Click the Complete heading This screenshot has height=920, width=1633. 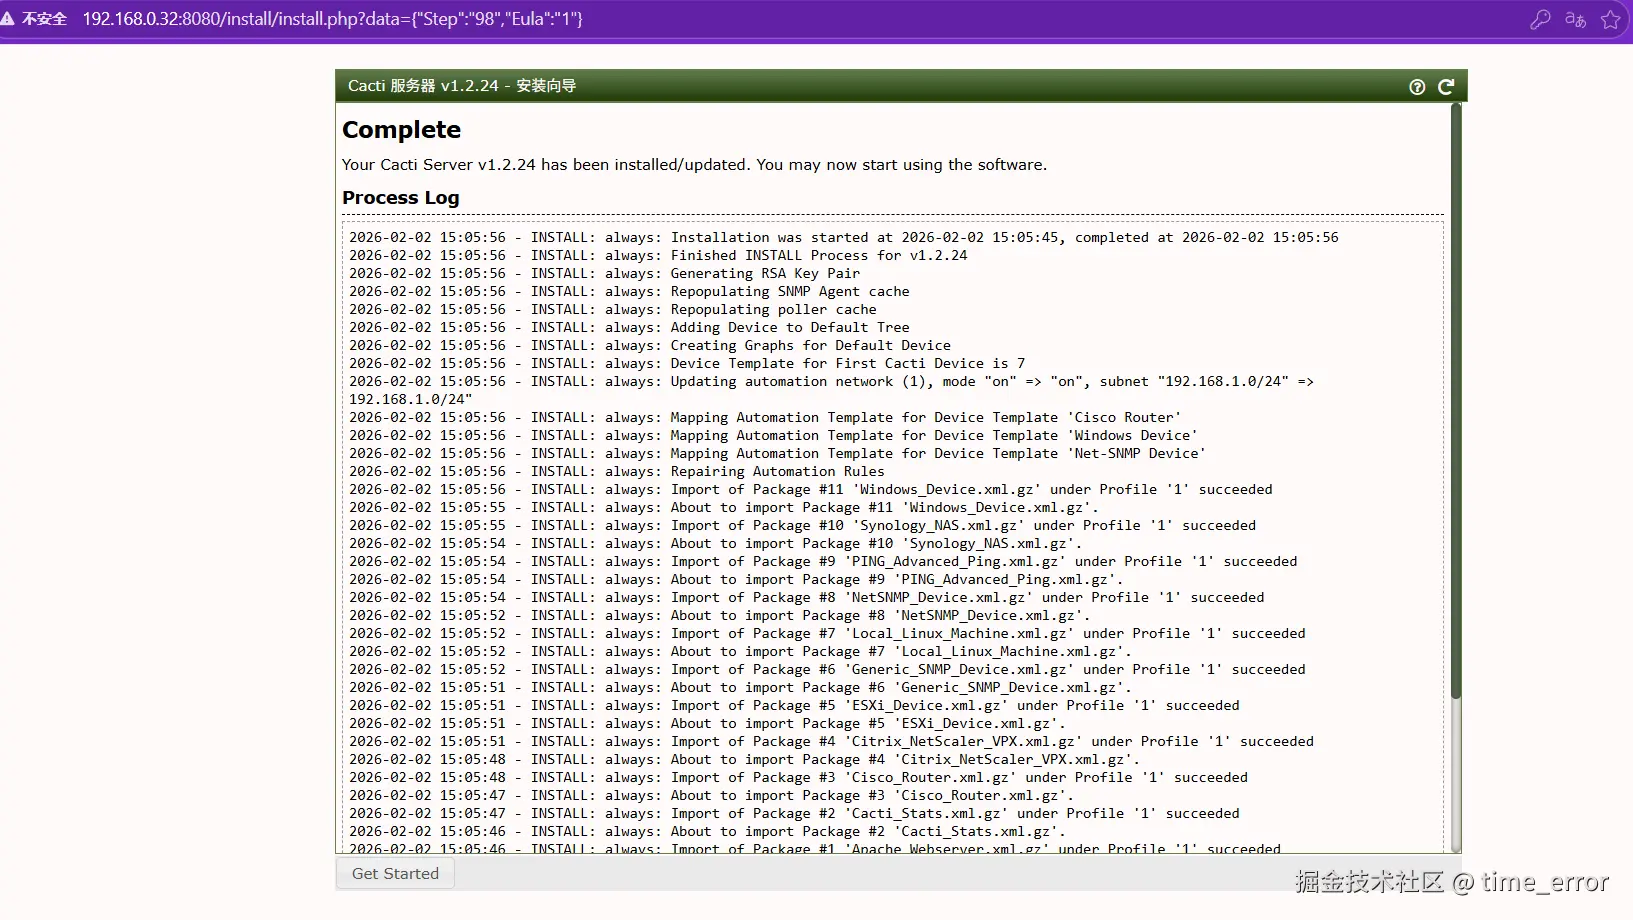click(x=401, y=130)
